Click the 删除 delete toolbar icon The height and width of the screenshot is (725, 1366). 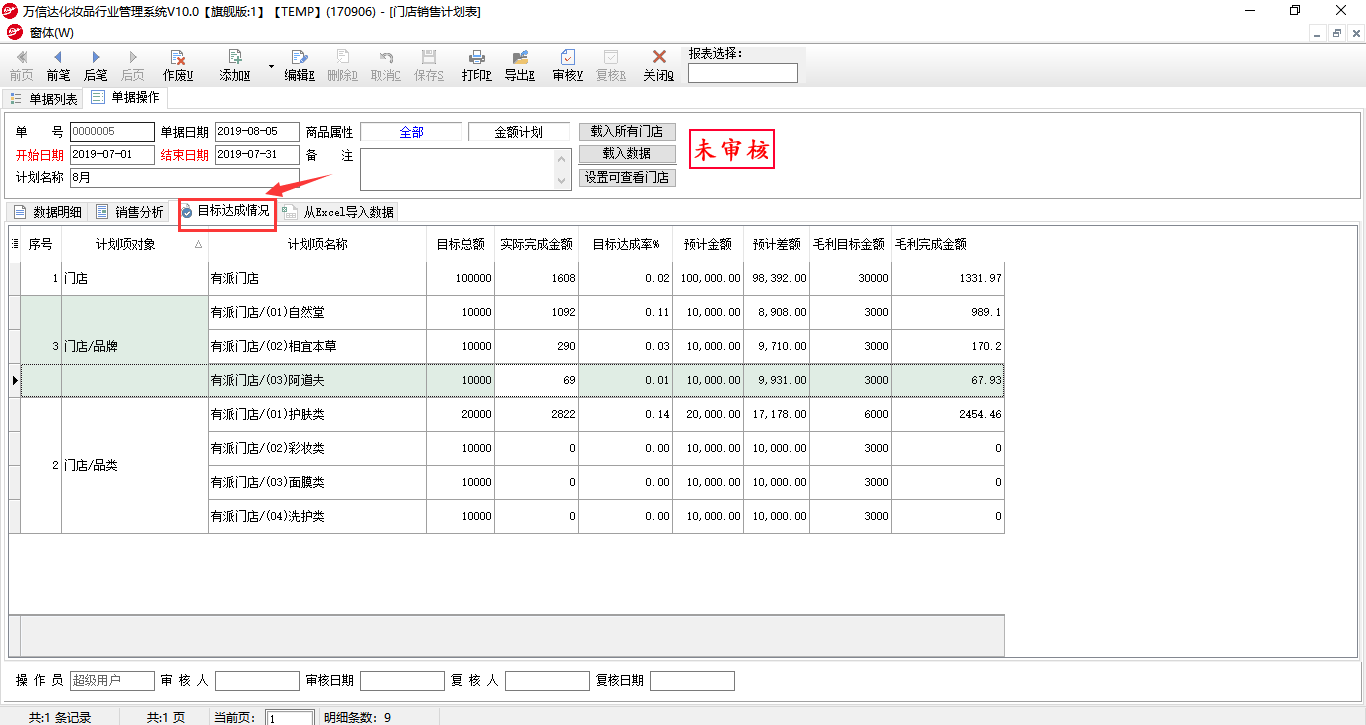tap(342, 65)
